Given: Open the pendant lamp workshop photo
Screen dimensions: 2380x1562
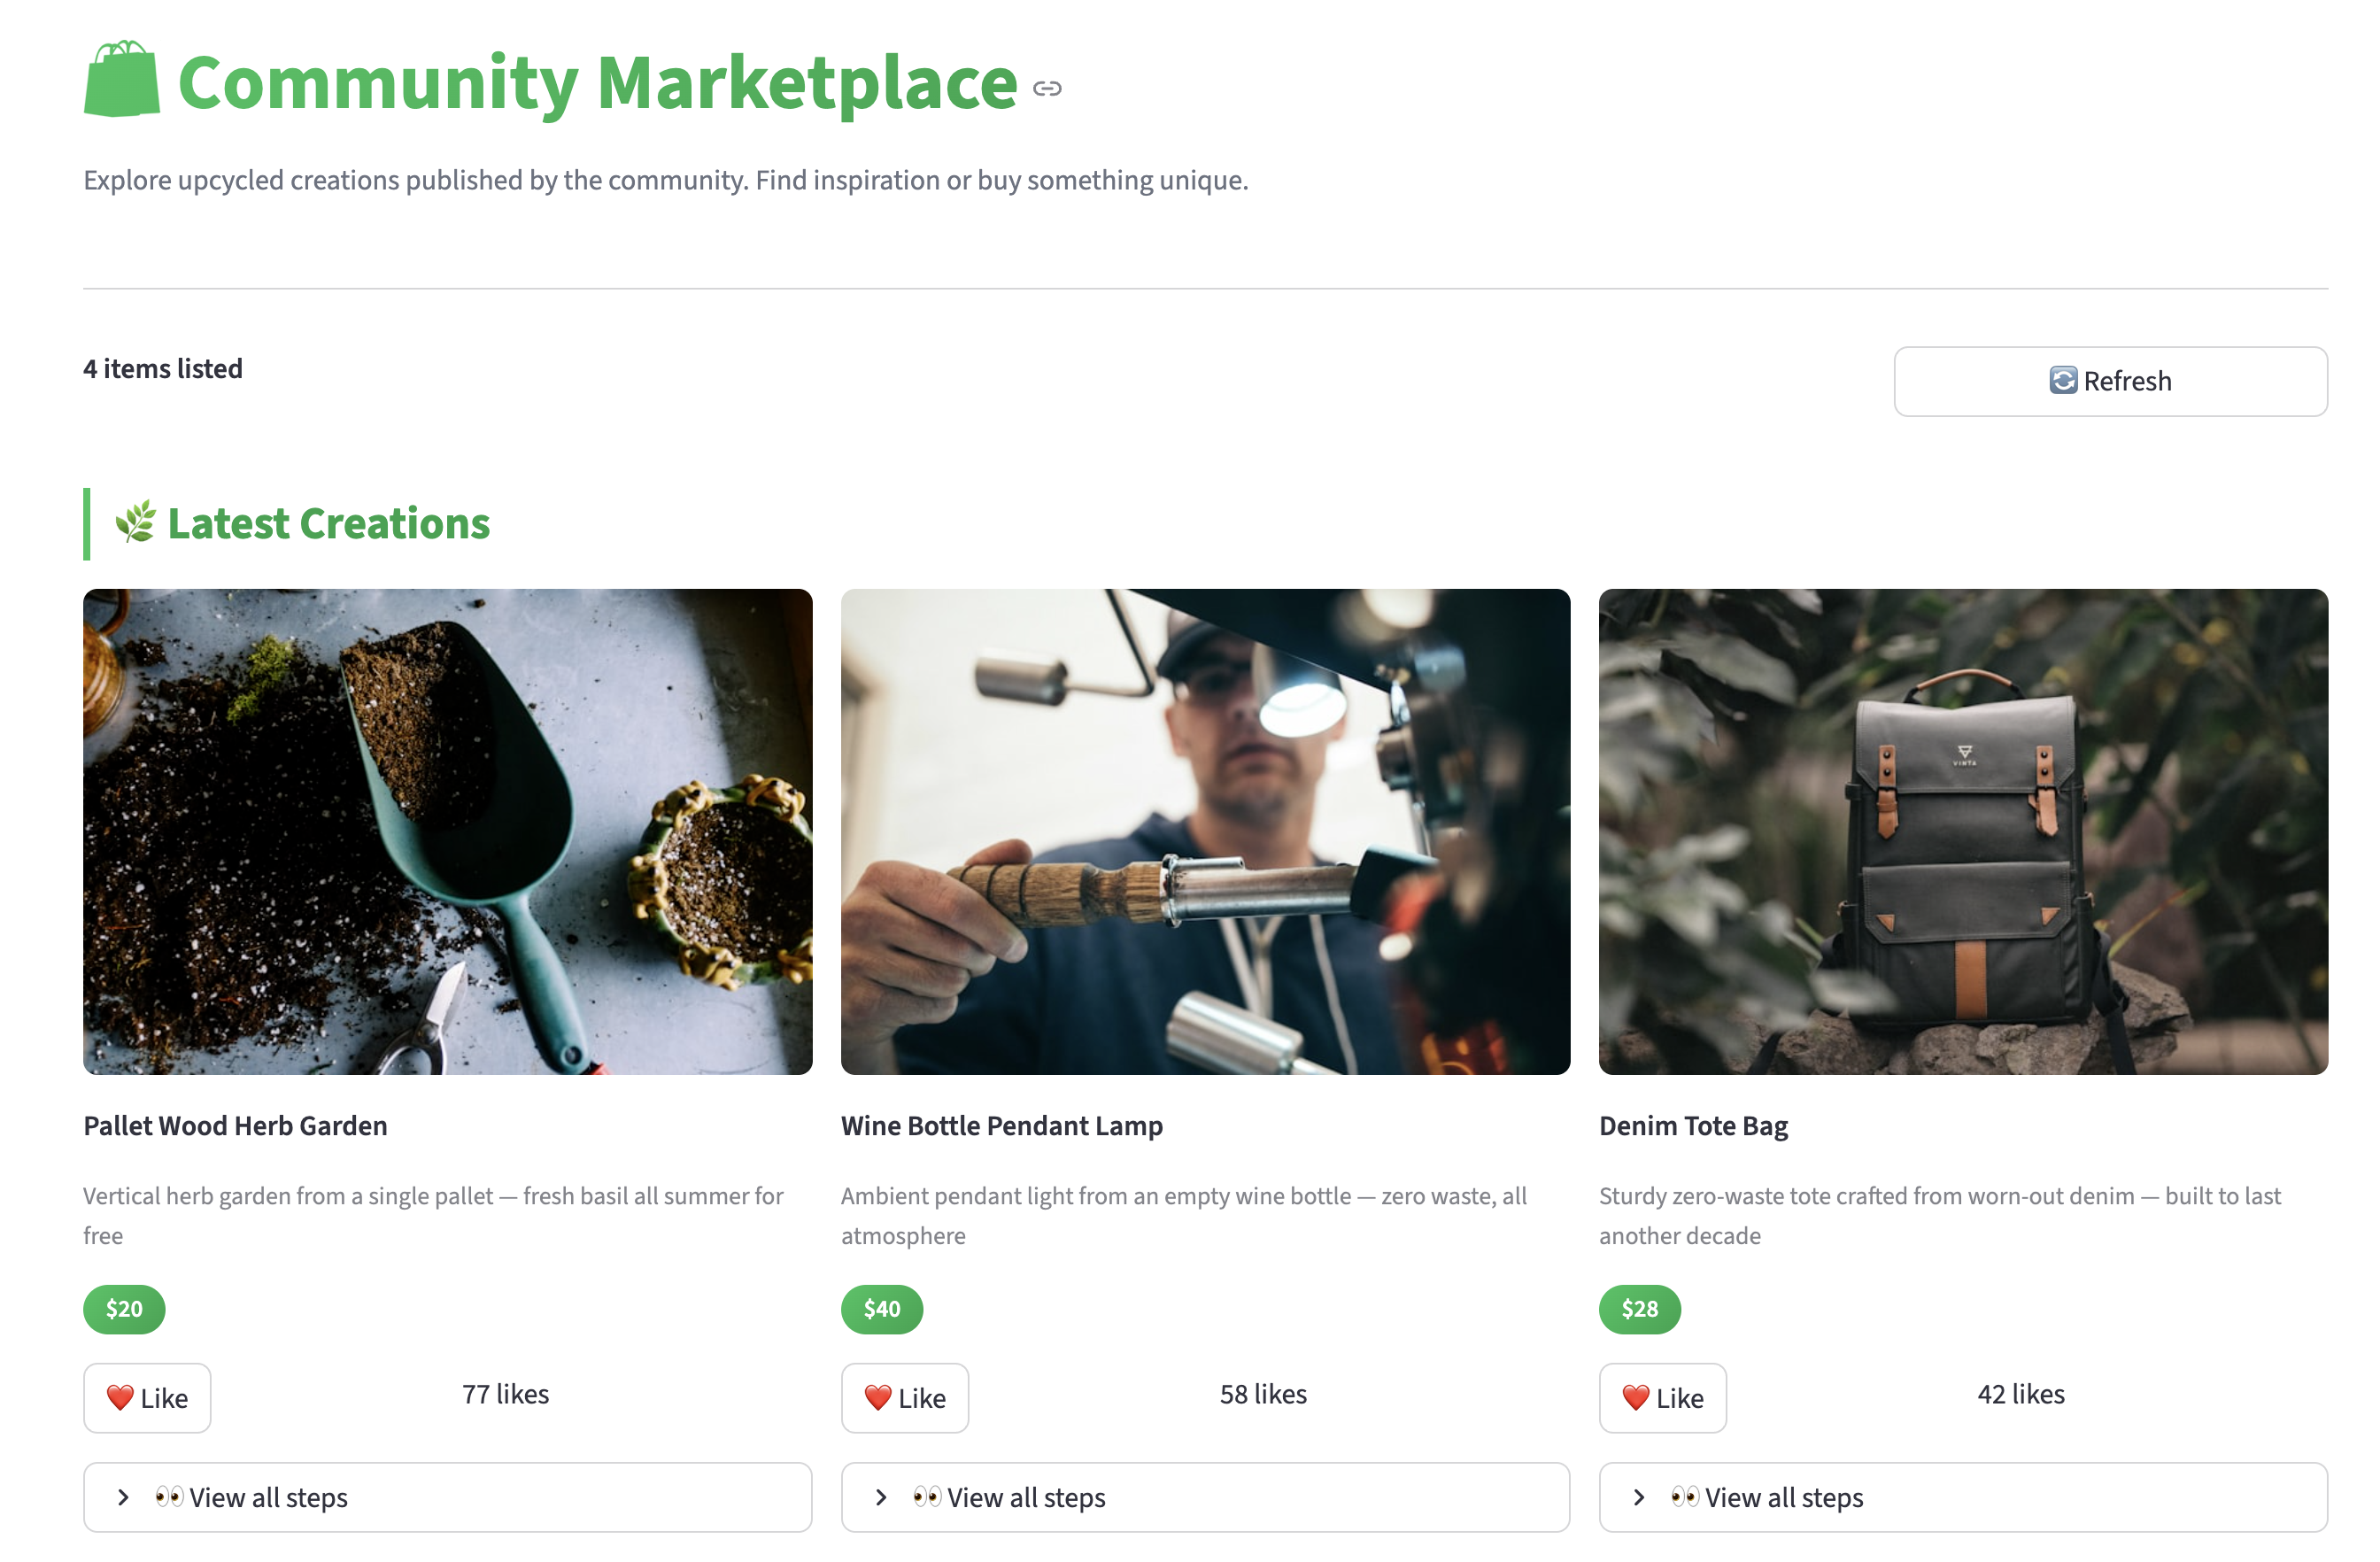Looking at the screenshot, I should tap(1204, 831).
